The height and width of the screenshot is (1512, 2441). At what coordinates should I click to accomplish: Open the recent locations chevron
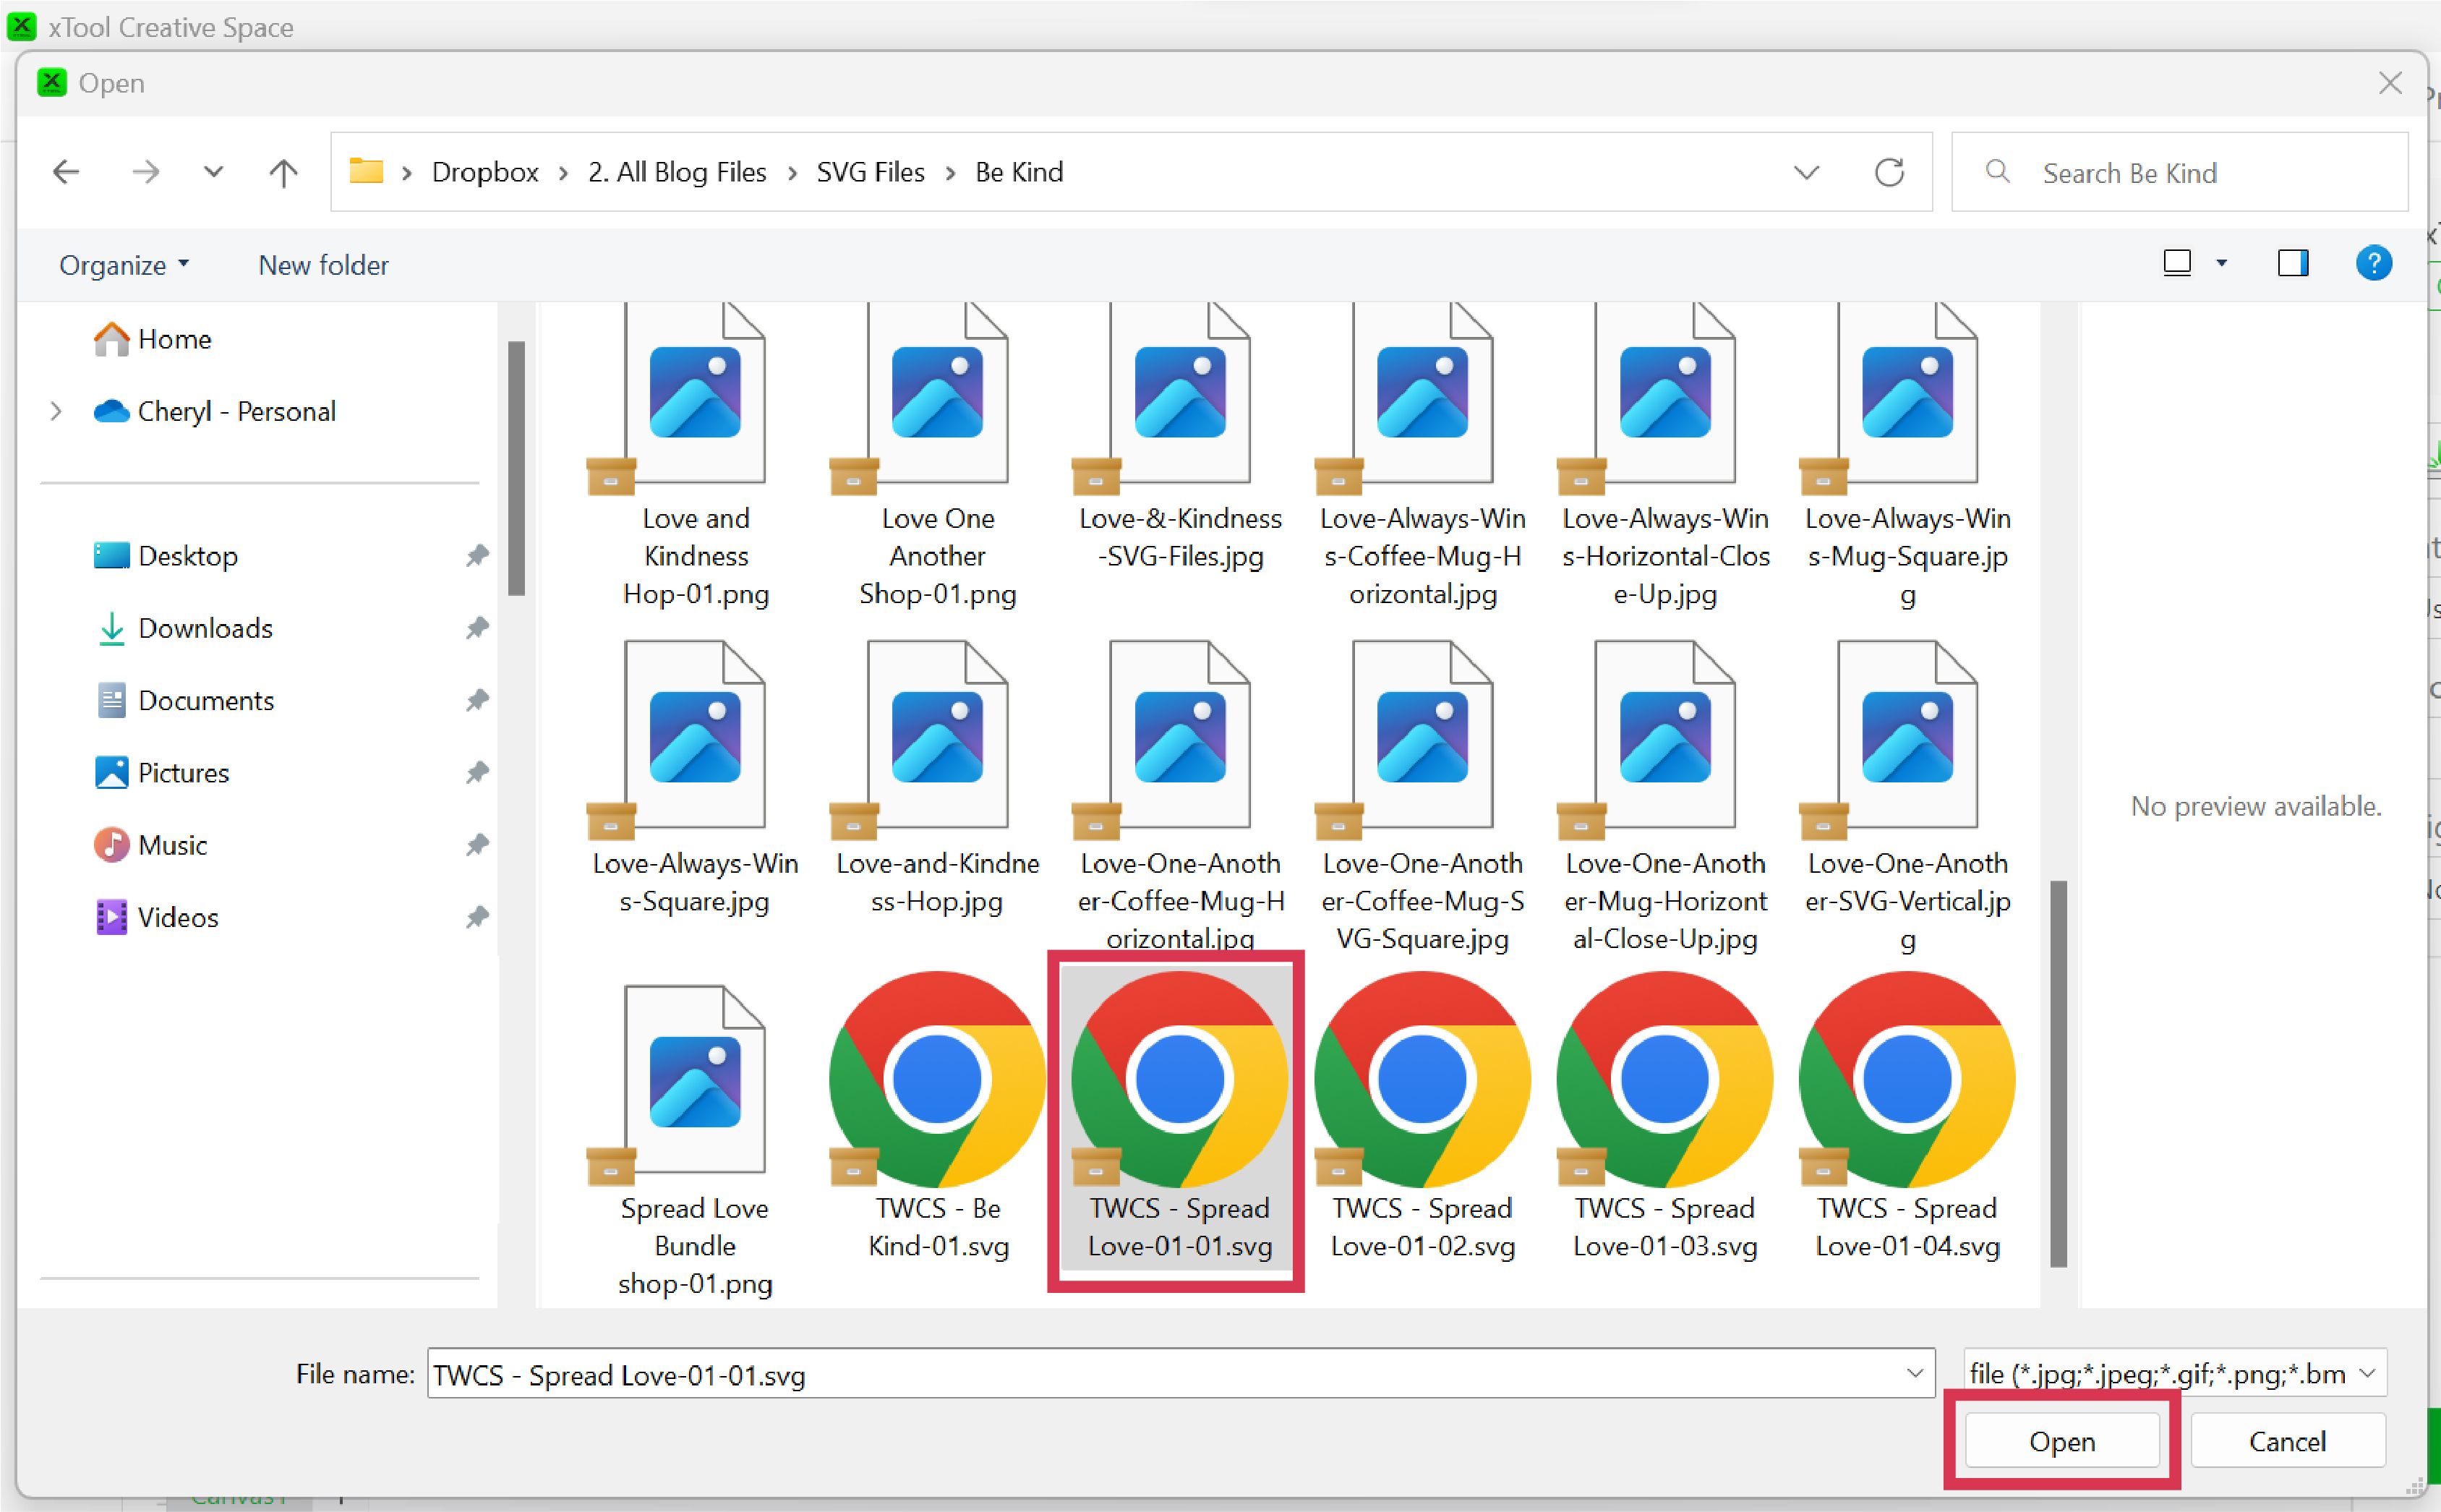coord(213,172)
